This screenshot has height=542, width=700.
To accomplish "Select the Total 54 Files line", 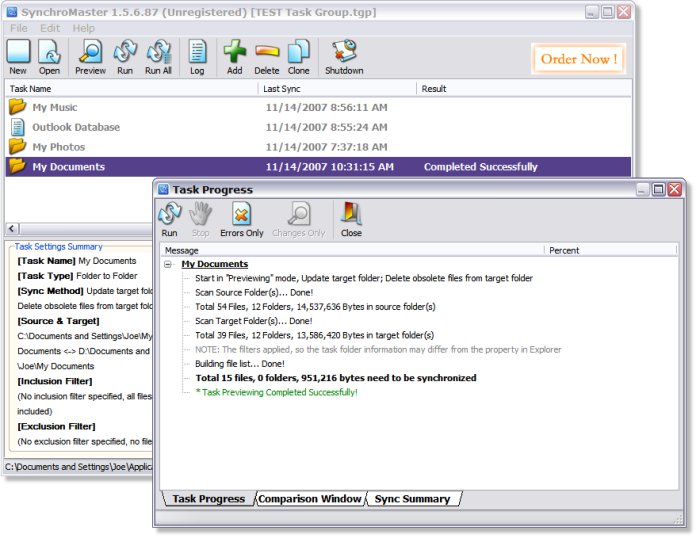I will coord(315,307).
